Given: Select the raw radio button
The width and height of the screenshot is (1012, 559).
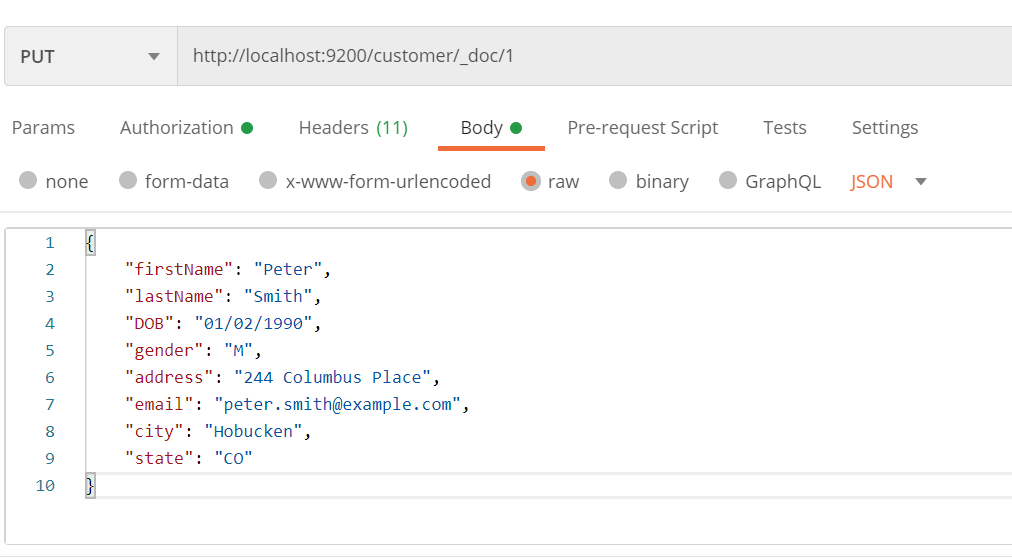Looking at the screenshot, I should 531,181.
